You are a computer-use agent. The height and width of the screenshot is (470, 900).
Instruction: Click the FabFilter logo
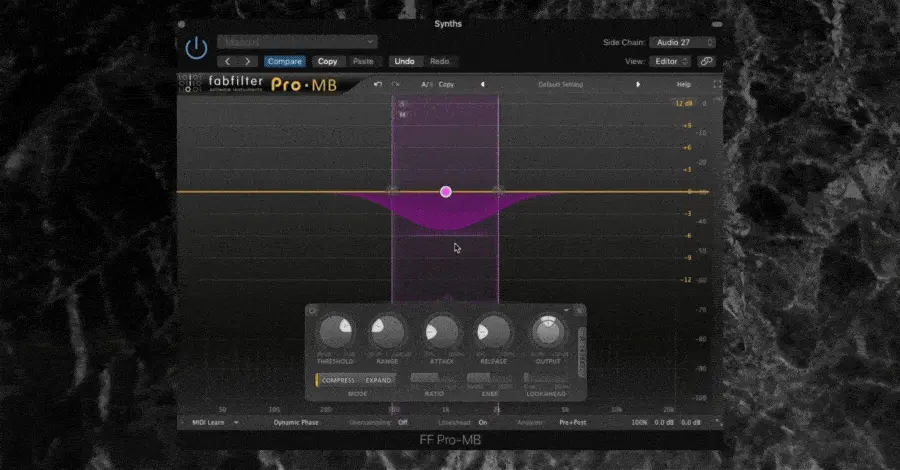tap(235, 84)
